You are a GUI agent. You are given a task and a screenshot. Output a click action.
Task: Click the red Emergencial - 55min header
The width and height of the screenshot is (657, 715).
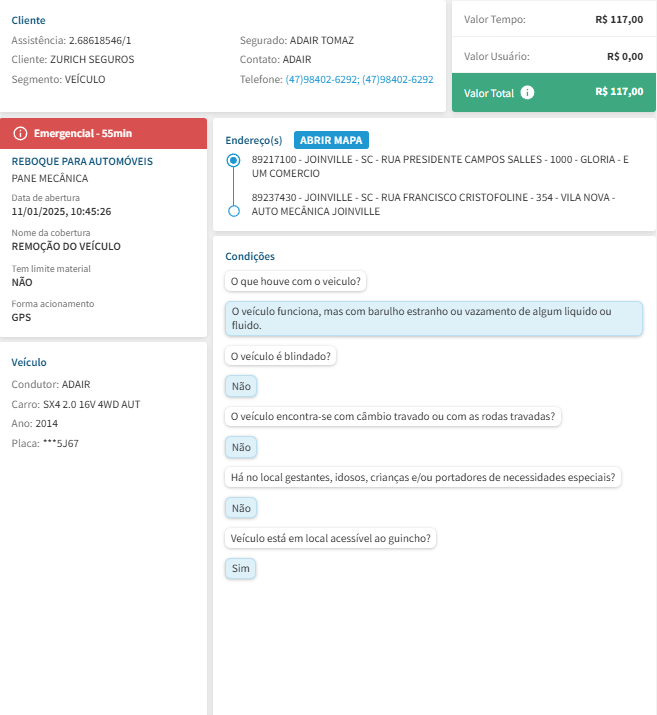click(x=104, y=133)
